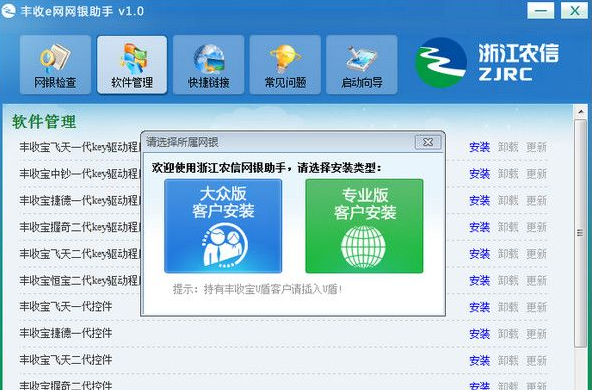
Task: Update 丰收宝中钞一代key驱动程序
Action: coord(536,174)
